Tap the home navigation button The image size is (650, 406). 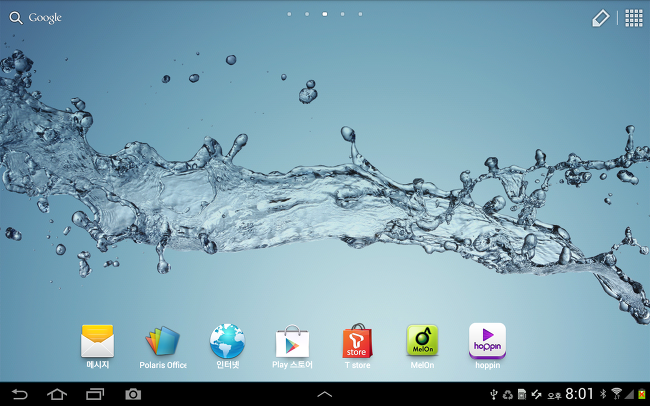coord(57,394)
